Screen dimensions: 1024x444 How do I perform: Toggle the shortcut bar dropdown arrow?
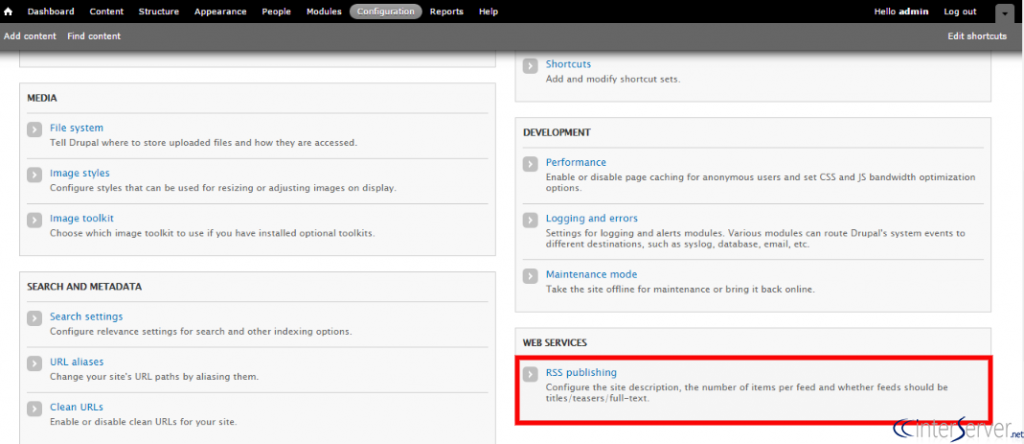point(1004,13)
